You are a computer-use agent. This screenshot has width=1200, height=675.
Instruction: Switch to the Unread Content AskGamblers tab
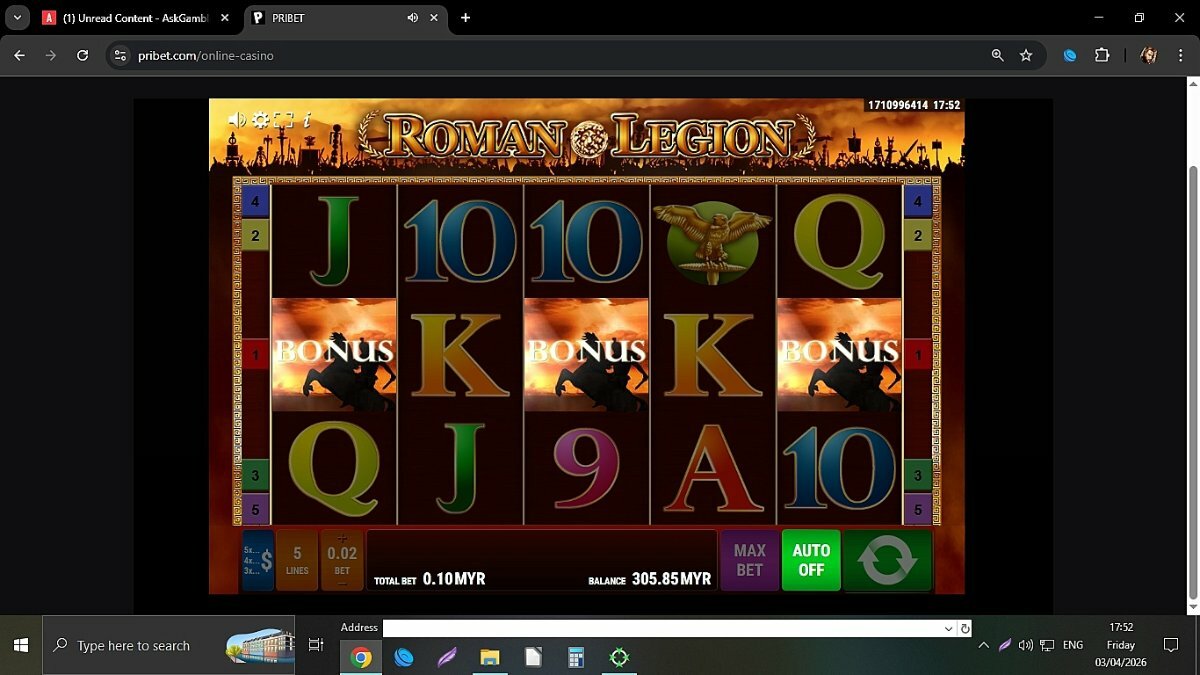(130, 18)
